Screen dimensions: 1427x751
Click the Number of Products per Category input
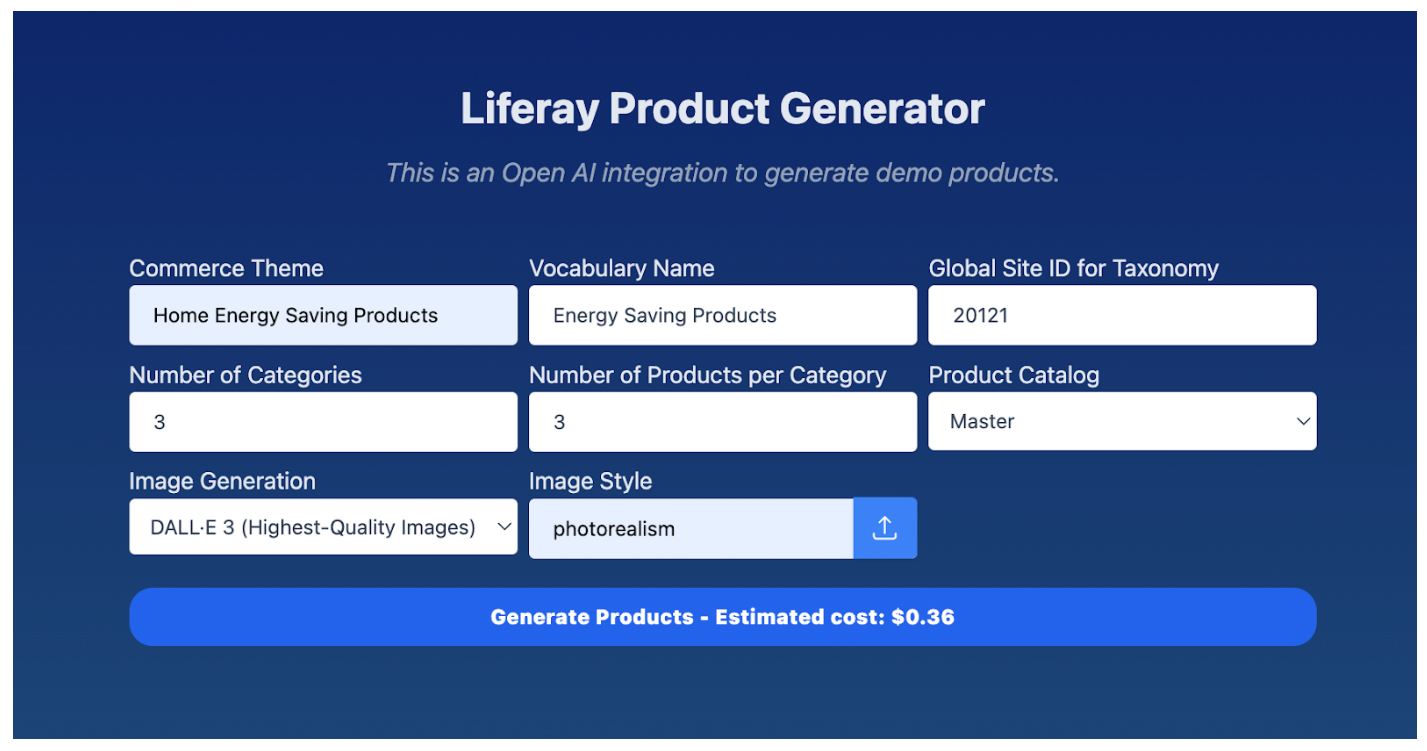click(x=722, y=422)
